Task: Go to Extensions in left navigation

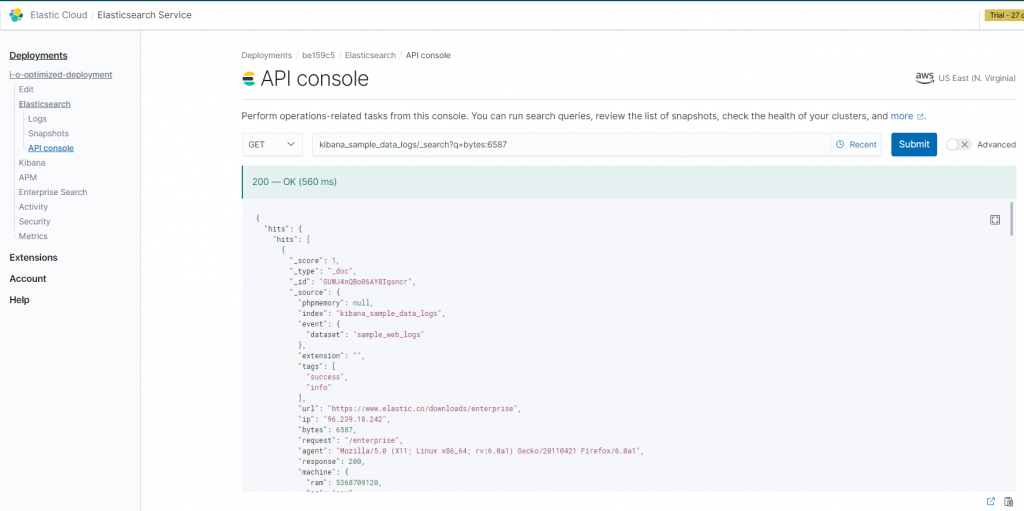Action: click(x=33, y=257)
